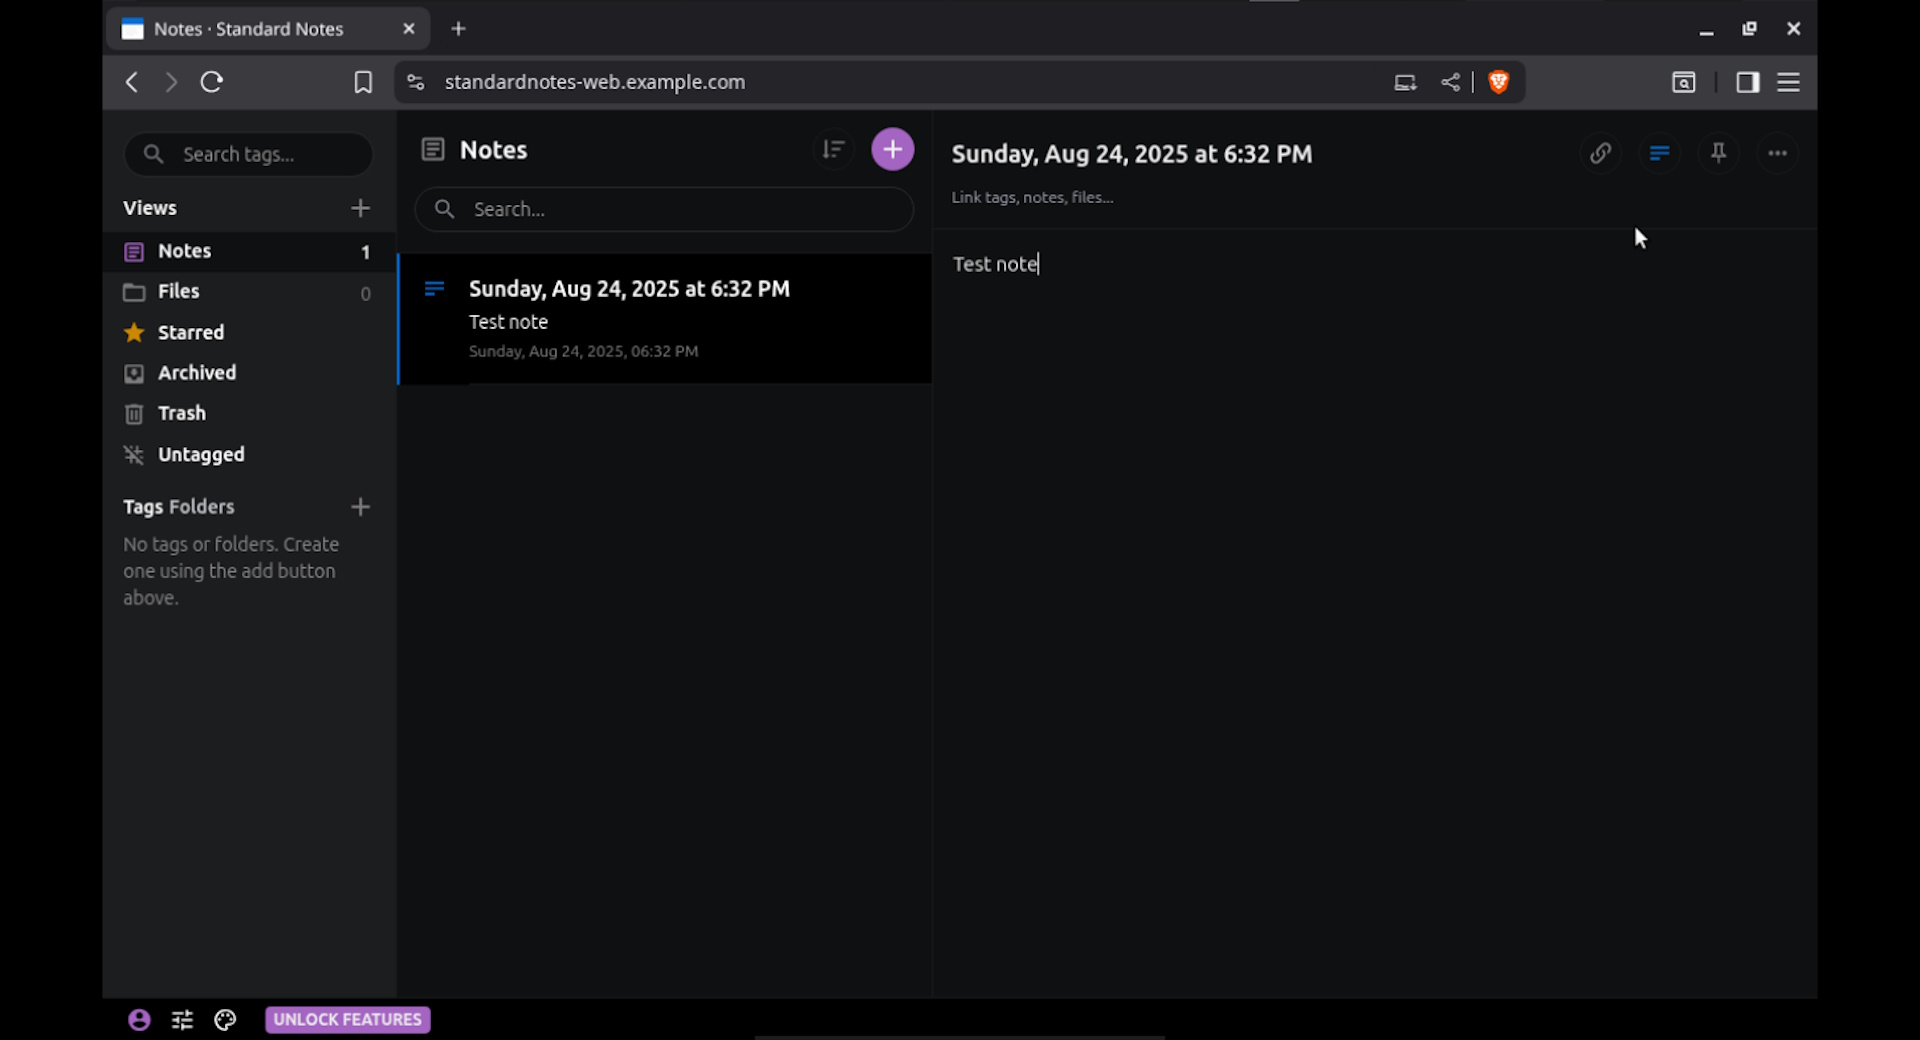
Task: Click the purple create new note button
Action: 892,150
